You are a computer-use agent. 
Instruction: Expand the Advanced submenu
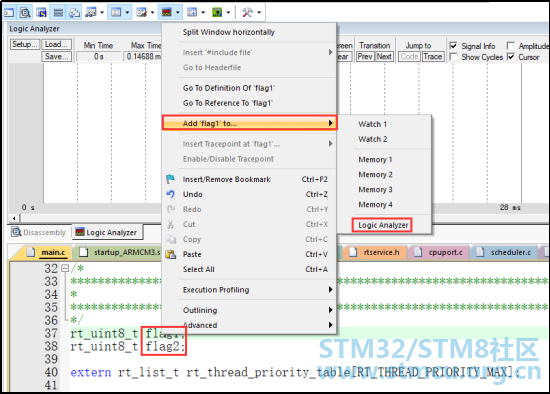pos(249,325)
